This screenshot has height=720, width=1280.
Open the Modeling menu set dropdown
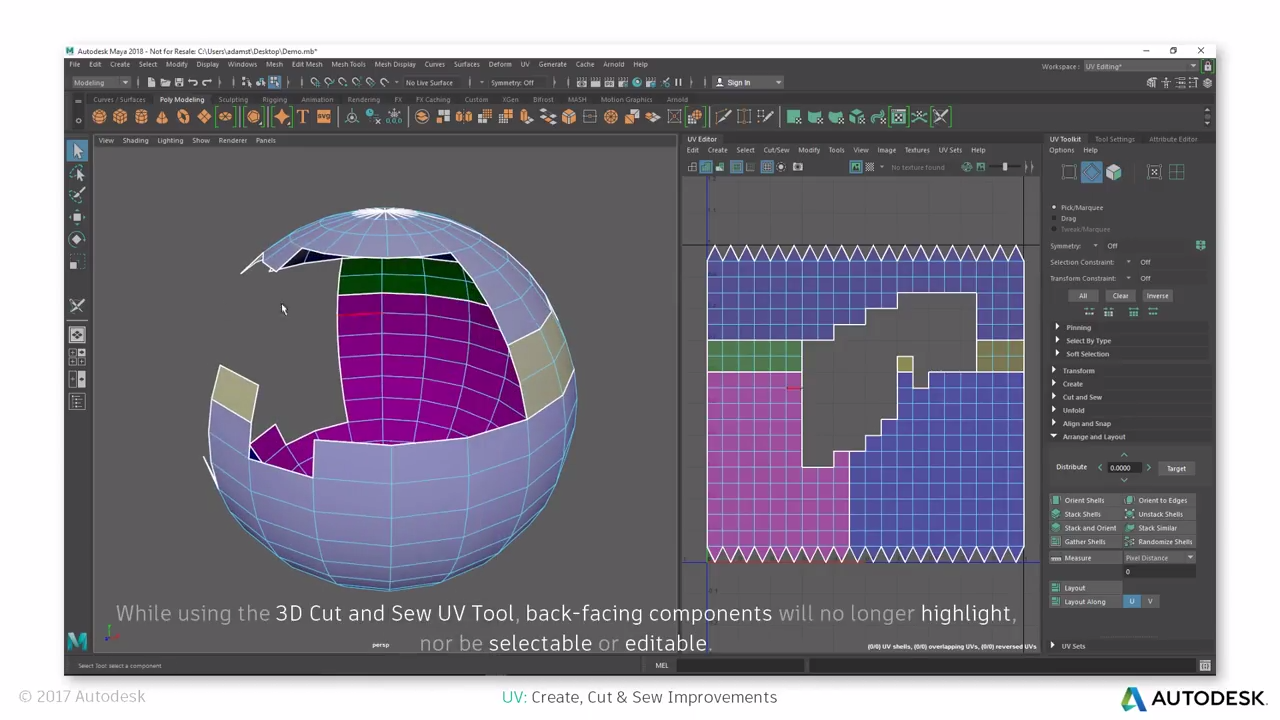[x=101, y=83]
